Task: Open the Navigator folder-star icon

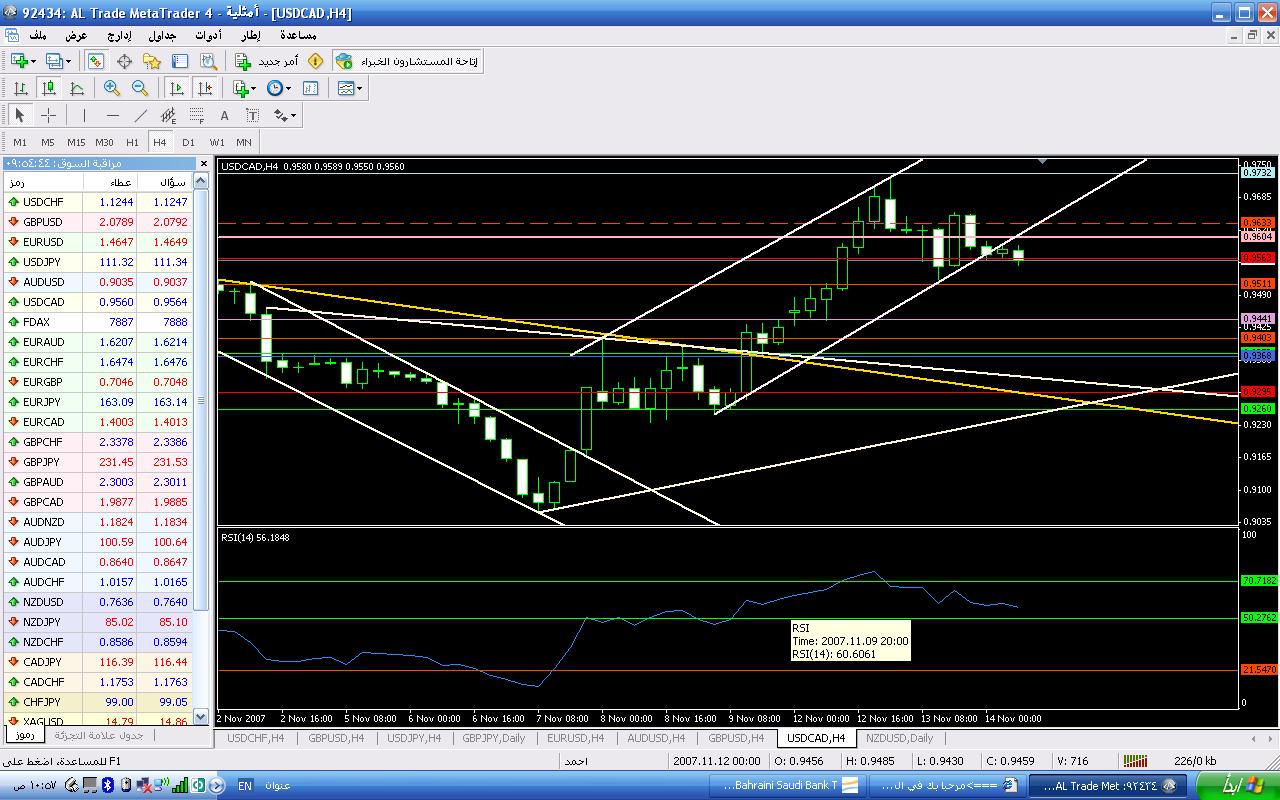Action: (x=152, y=61)
